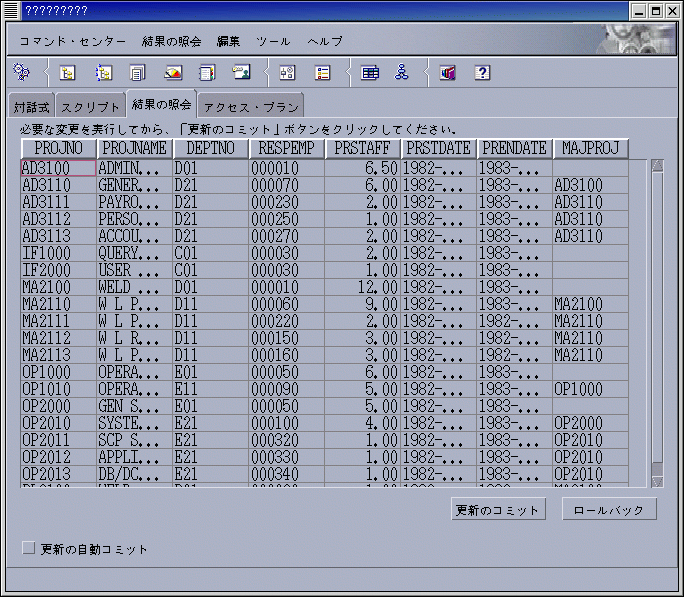Viewport: 684px width, 597px height.
Task: Select the 6.50 PRSTAFF cell
Action: [362, 168]
